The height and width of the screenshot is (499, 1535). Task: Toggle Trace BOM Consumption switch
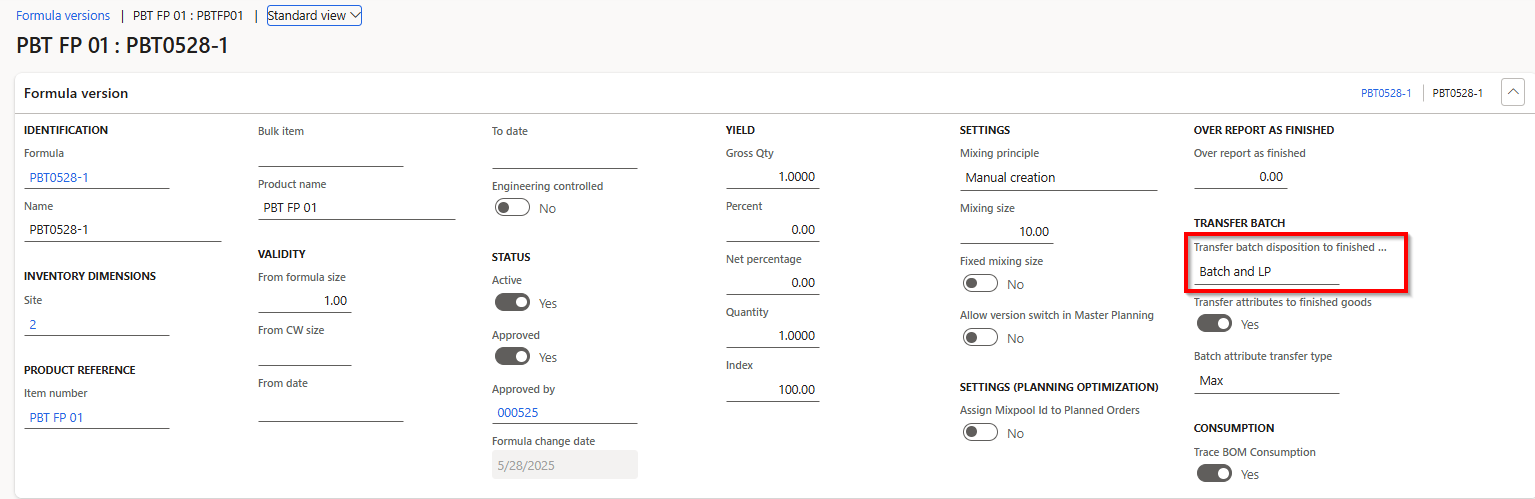click(1214, 473)
